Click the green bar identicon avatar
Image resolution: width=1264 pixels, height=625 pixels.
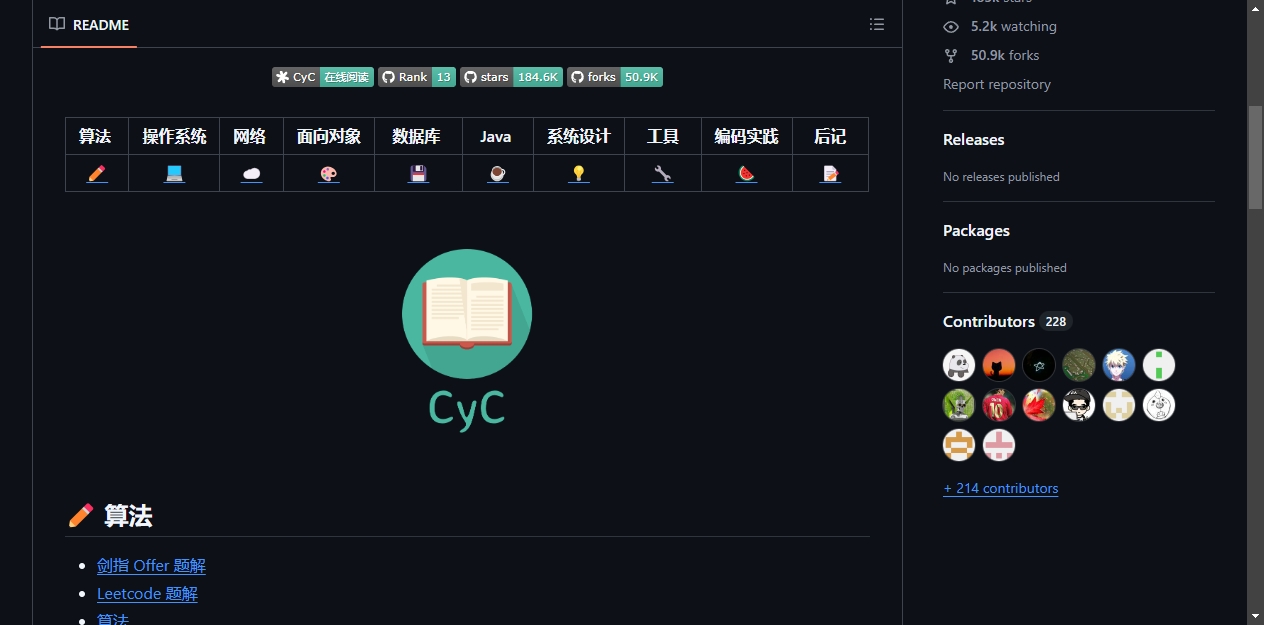click(x=1159, y=365)
